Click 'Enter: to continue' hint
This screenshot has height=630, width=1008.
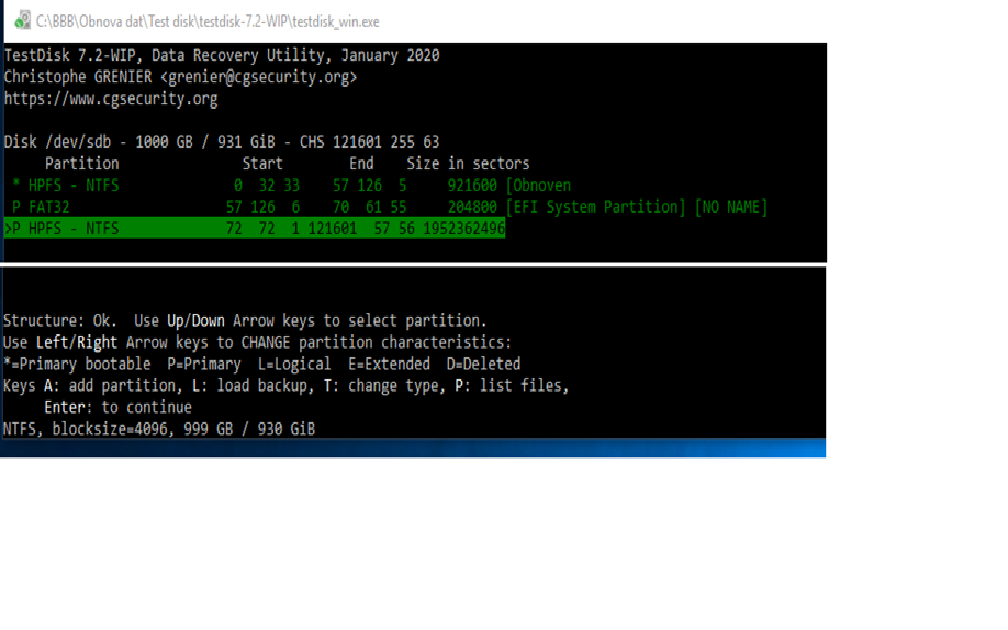(118, 408)
